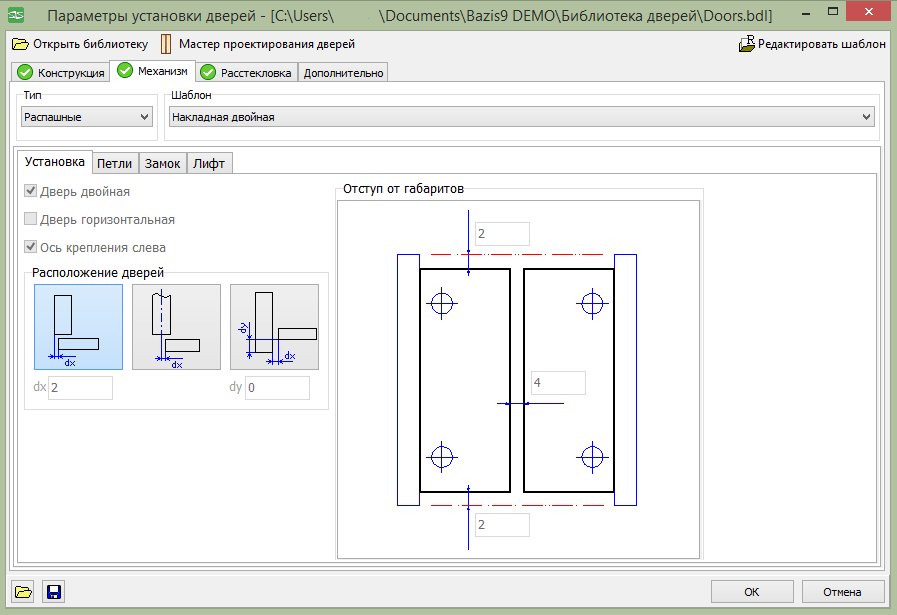
Task: Click the Отмена button
Action: 842,592
